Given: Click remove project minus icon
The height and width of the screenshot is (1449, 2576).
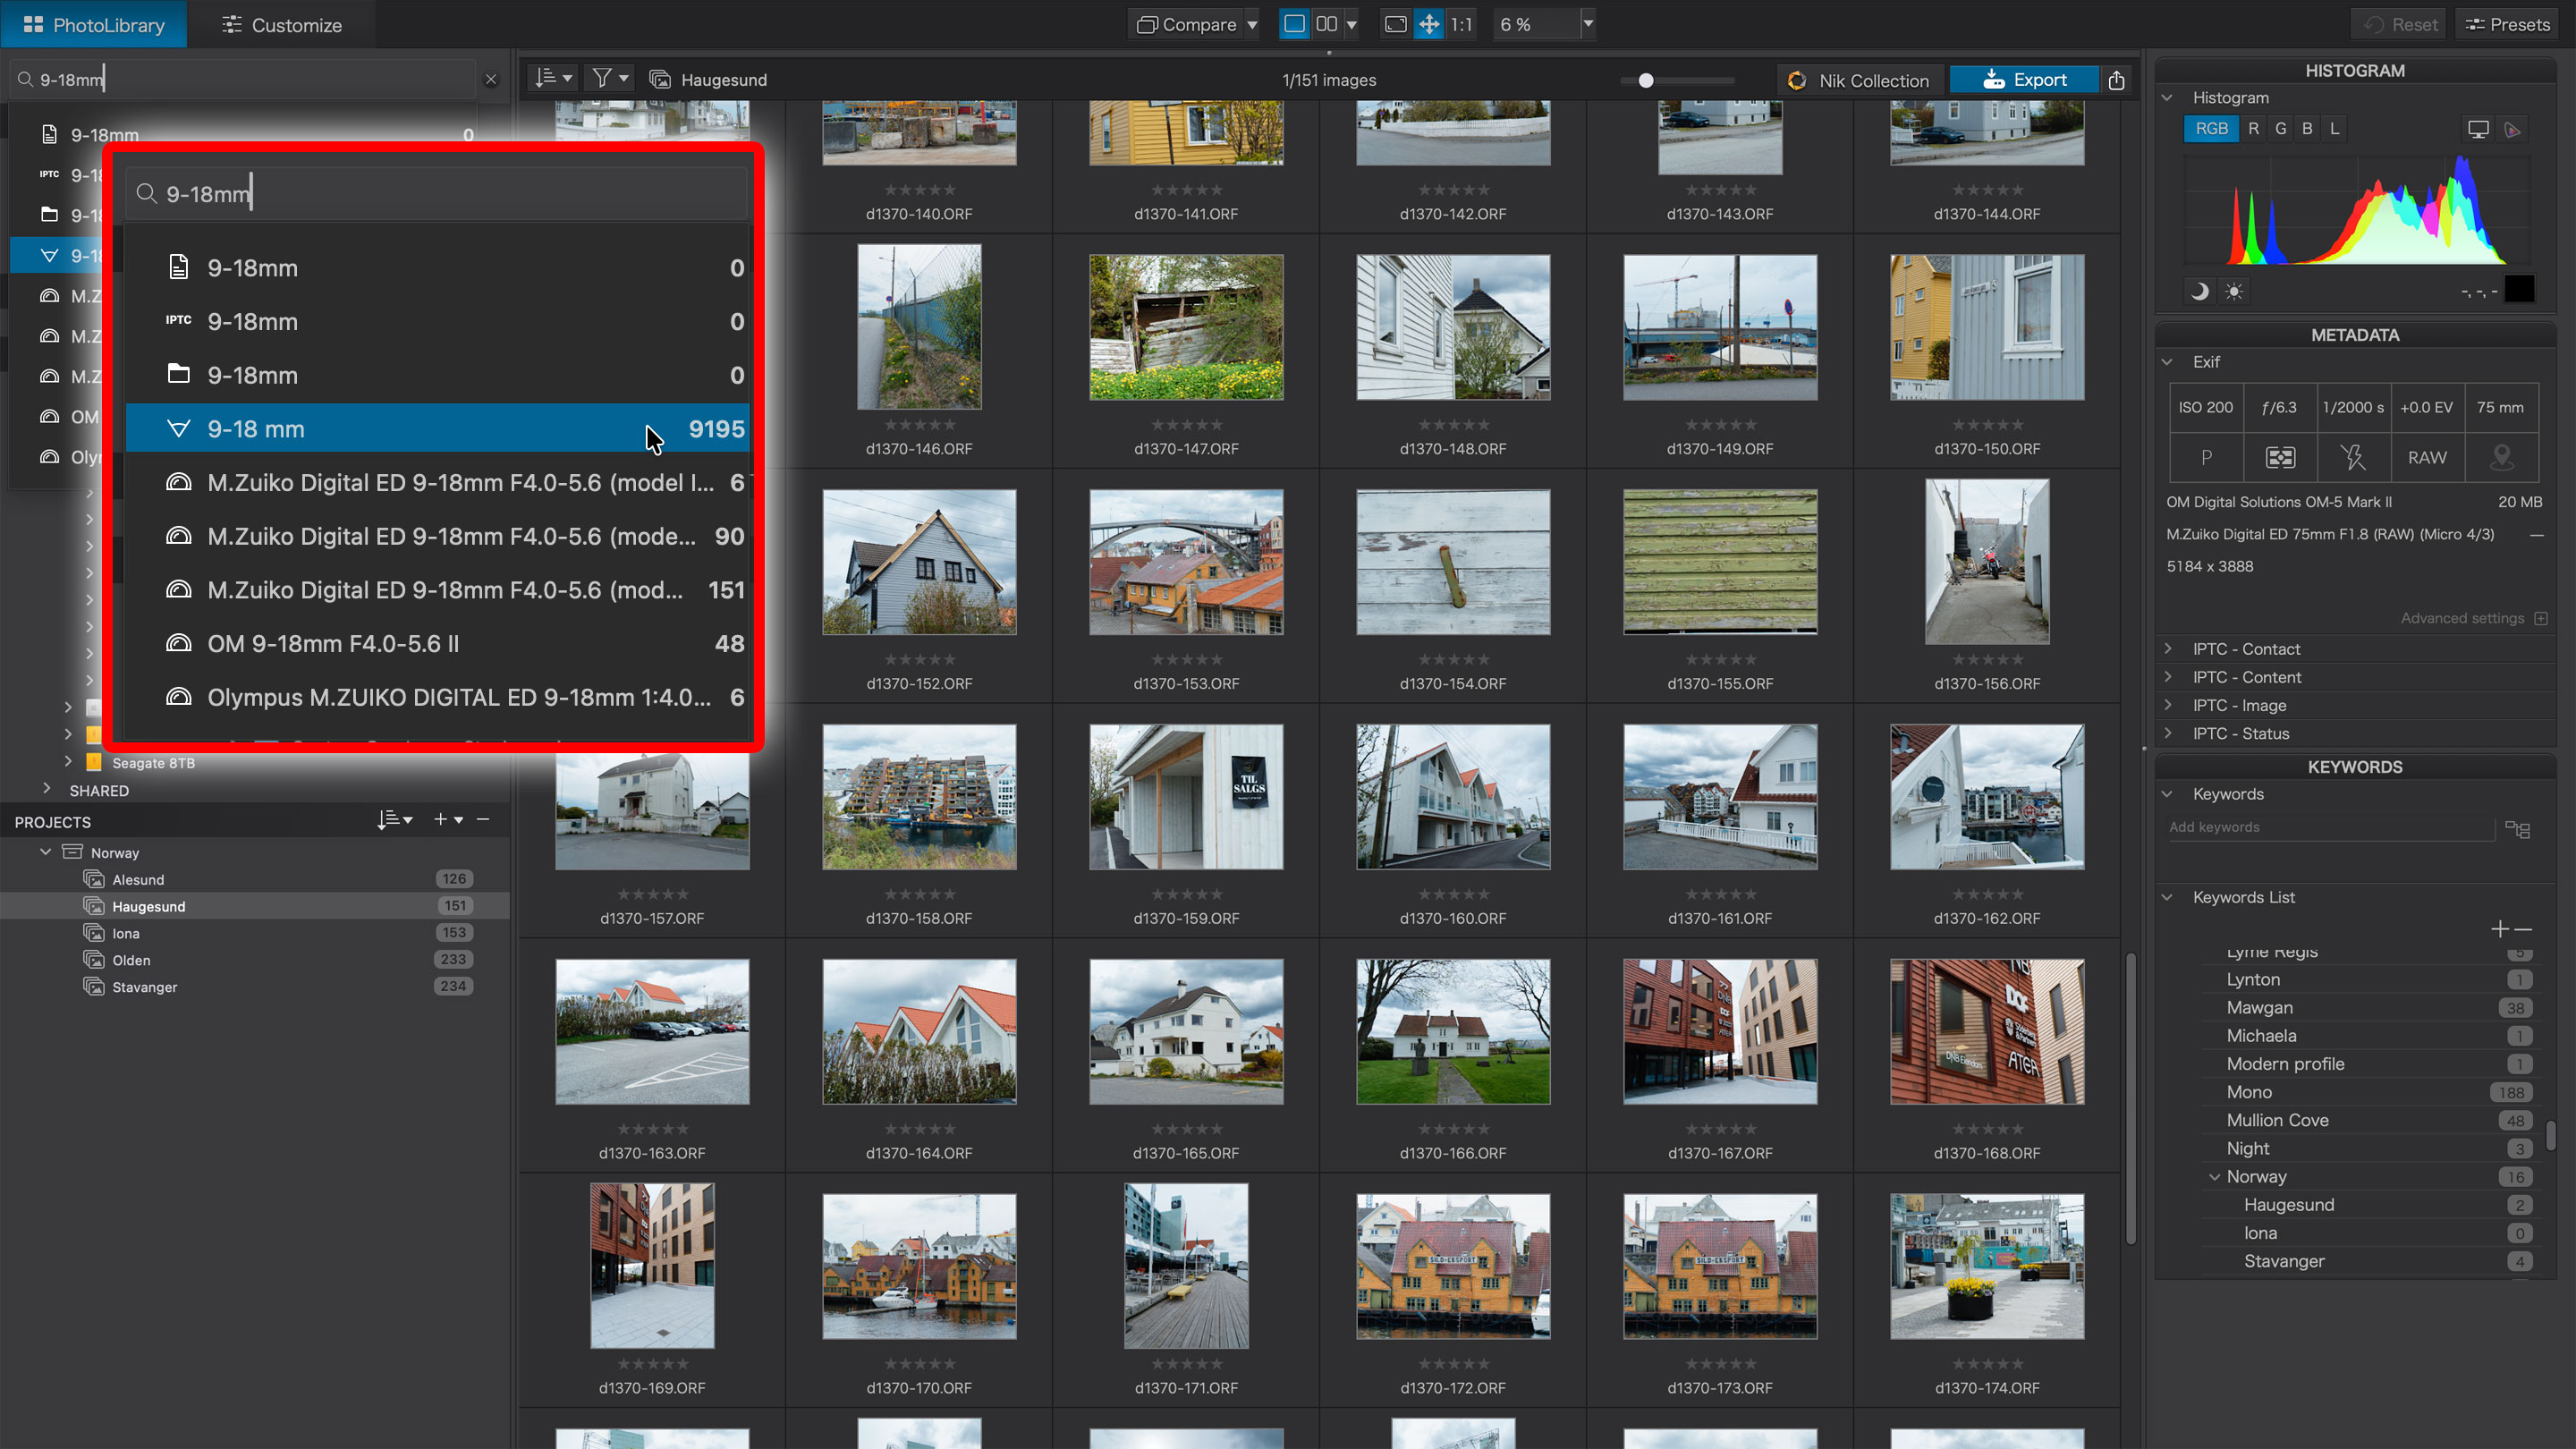Looking at the screenshot, I should pyautogui.click(x=483, y=820).
